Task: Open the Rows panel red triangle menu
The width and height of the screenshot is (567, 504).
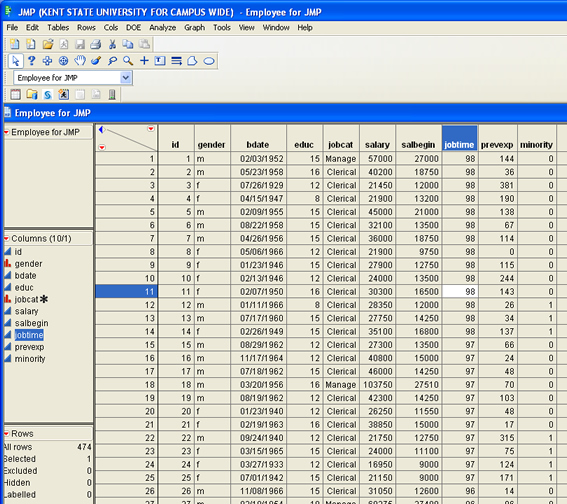Action: coord(6,433)
